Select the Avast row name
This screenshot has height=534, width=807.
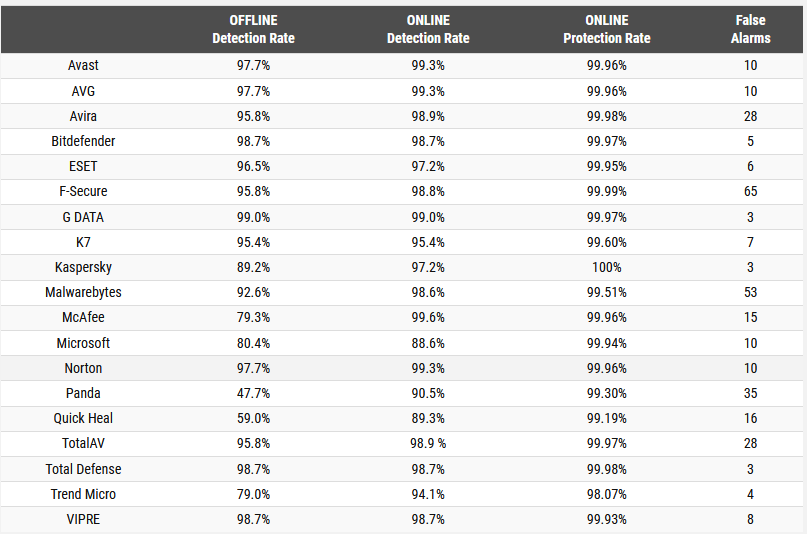(x=83, y=65)
